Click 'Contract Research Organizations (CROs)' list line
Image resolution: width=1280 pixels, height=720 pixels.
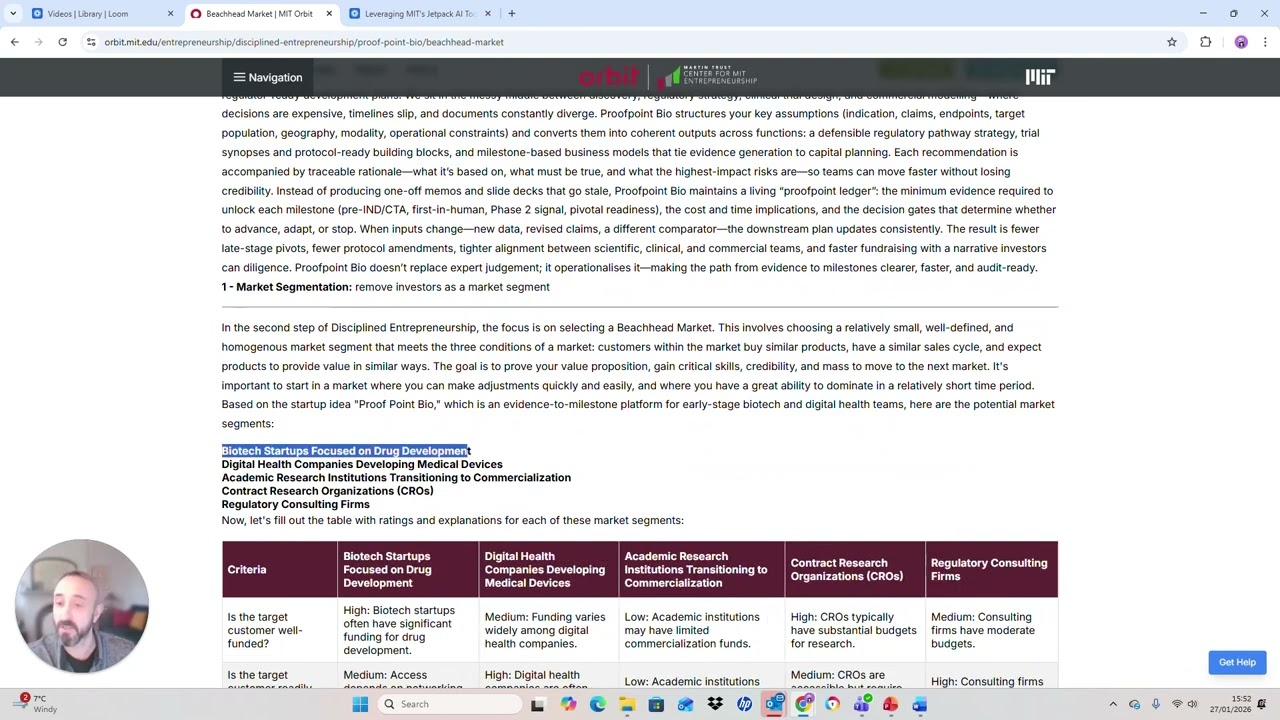click(x=328, y=491)
